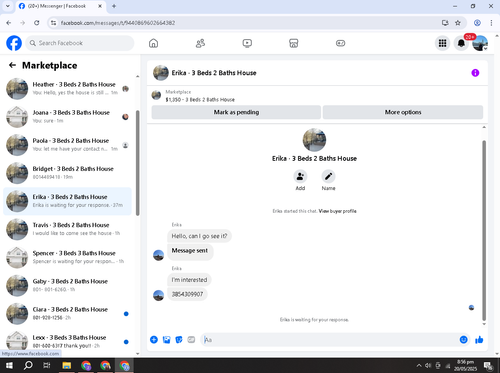The height and width of the screenshot is (373, 500).
Task: Open the emoji picker icon
Action: (463, 340)
